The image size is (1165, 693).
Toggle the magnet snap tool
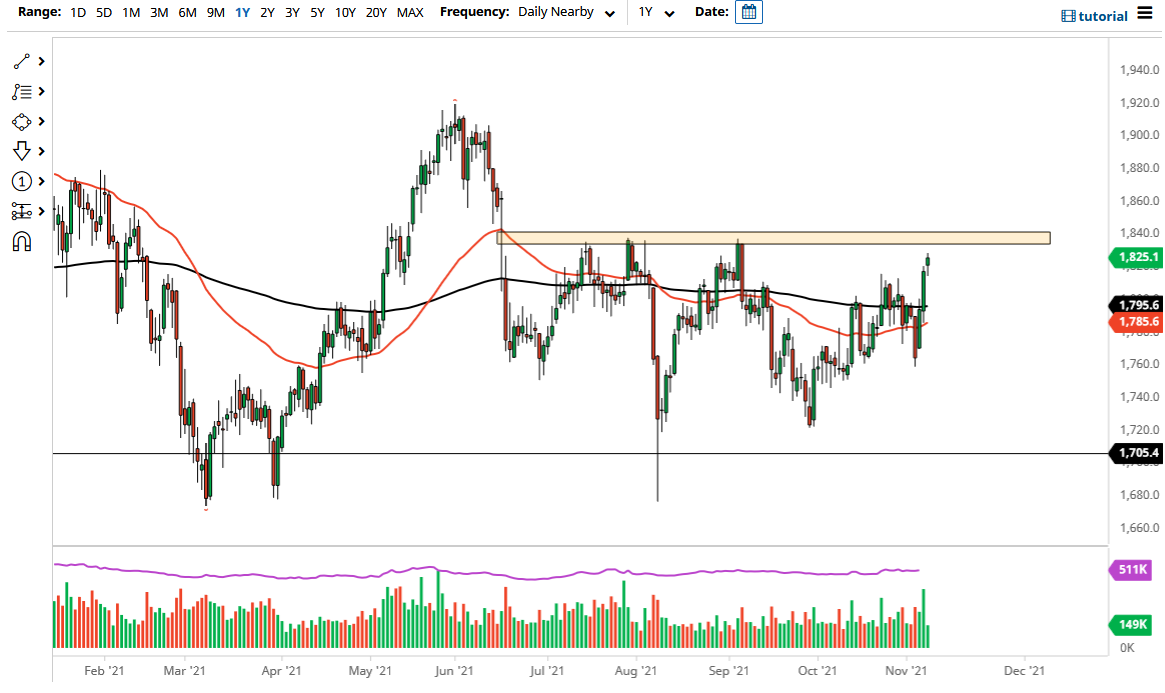coord(22,242)
